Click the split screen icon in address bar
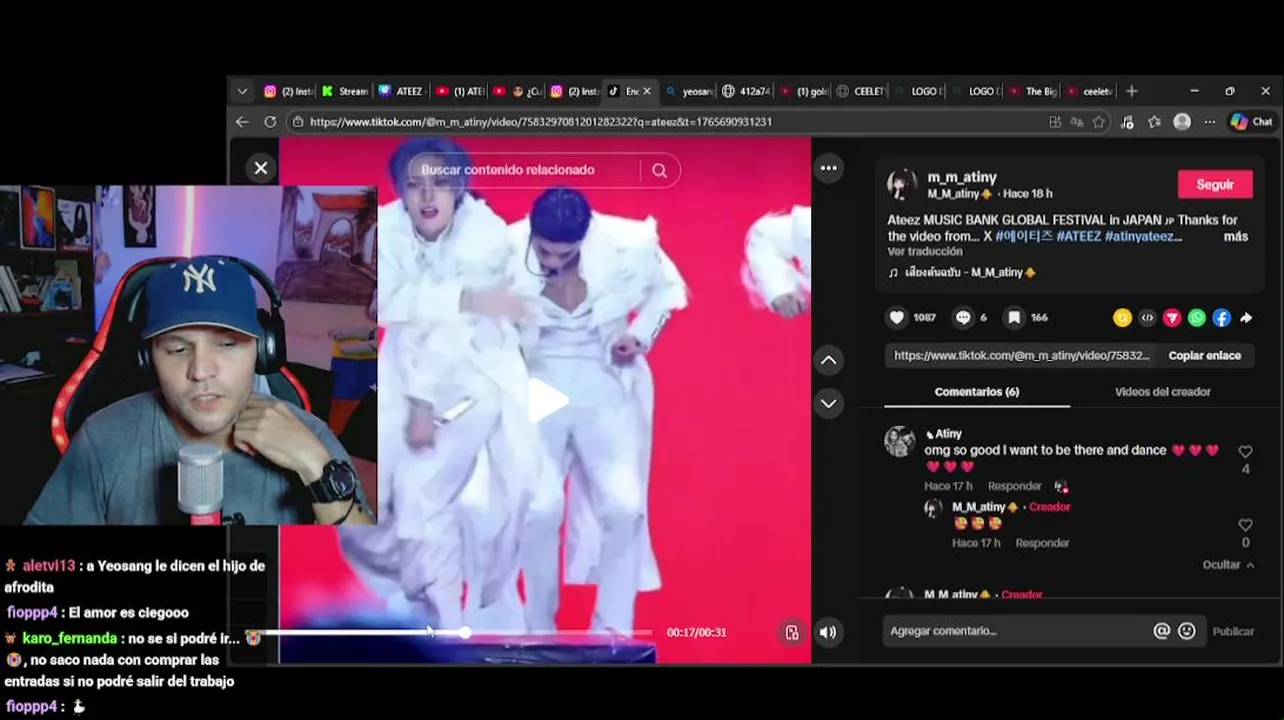This screenshot has width=1284, height=720. [1055, 122]
